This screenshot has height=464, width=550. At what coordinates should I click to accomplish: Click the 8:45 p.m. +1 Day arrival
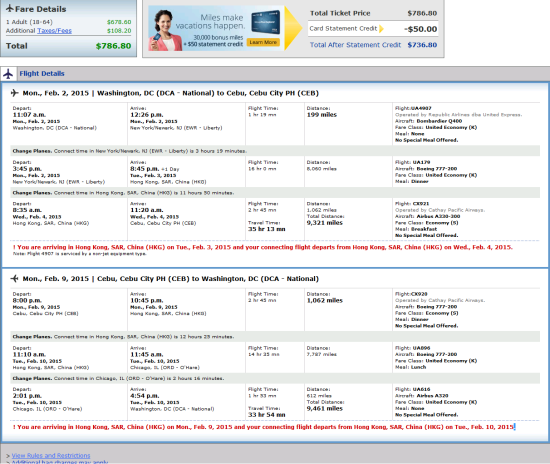(154, 169)
